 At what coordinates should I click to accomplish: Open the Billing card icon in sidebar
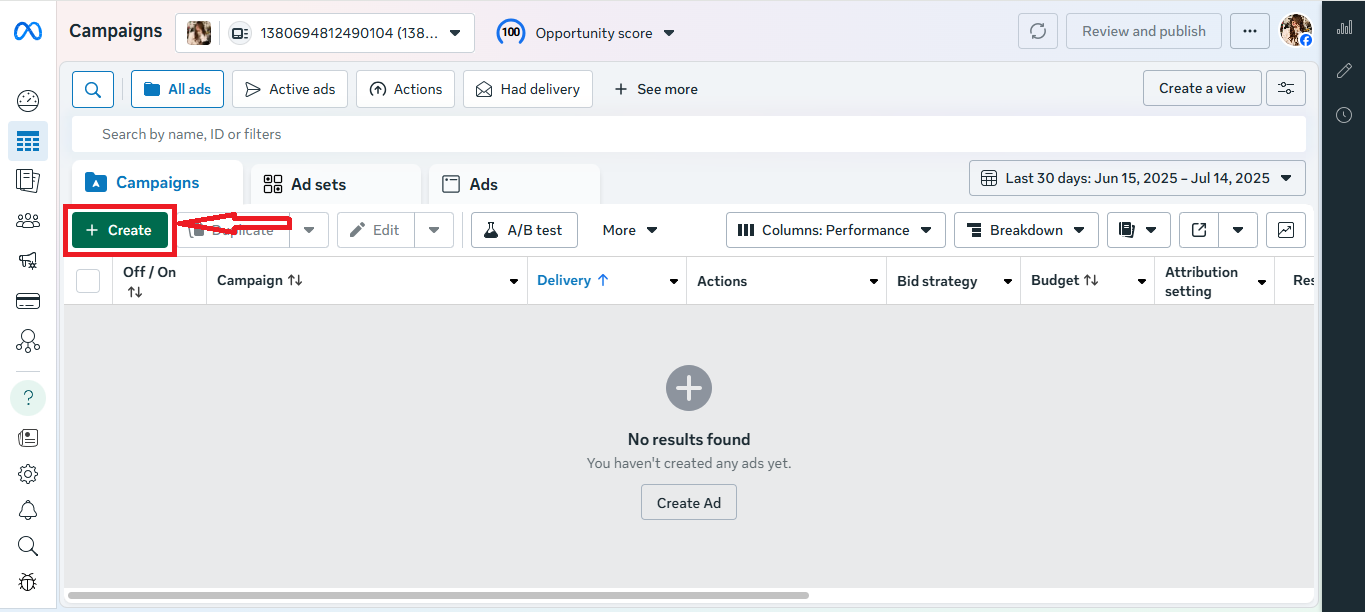click(x=28, y=301)
